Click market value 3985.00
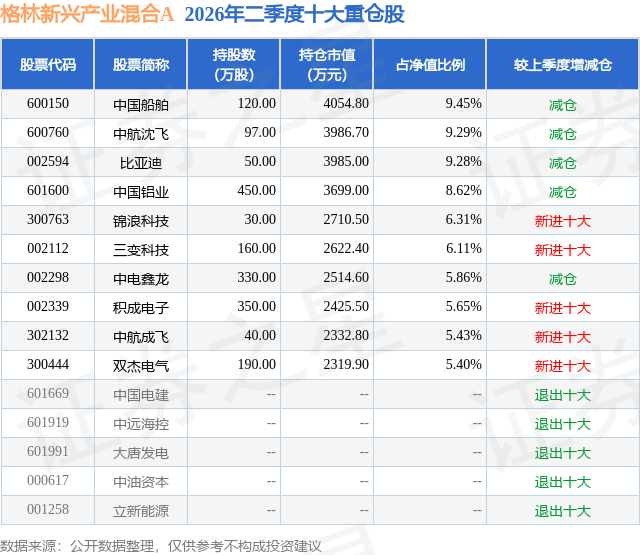 click(346, 162)
